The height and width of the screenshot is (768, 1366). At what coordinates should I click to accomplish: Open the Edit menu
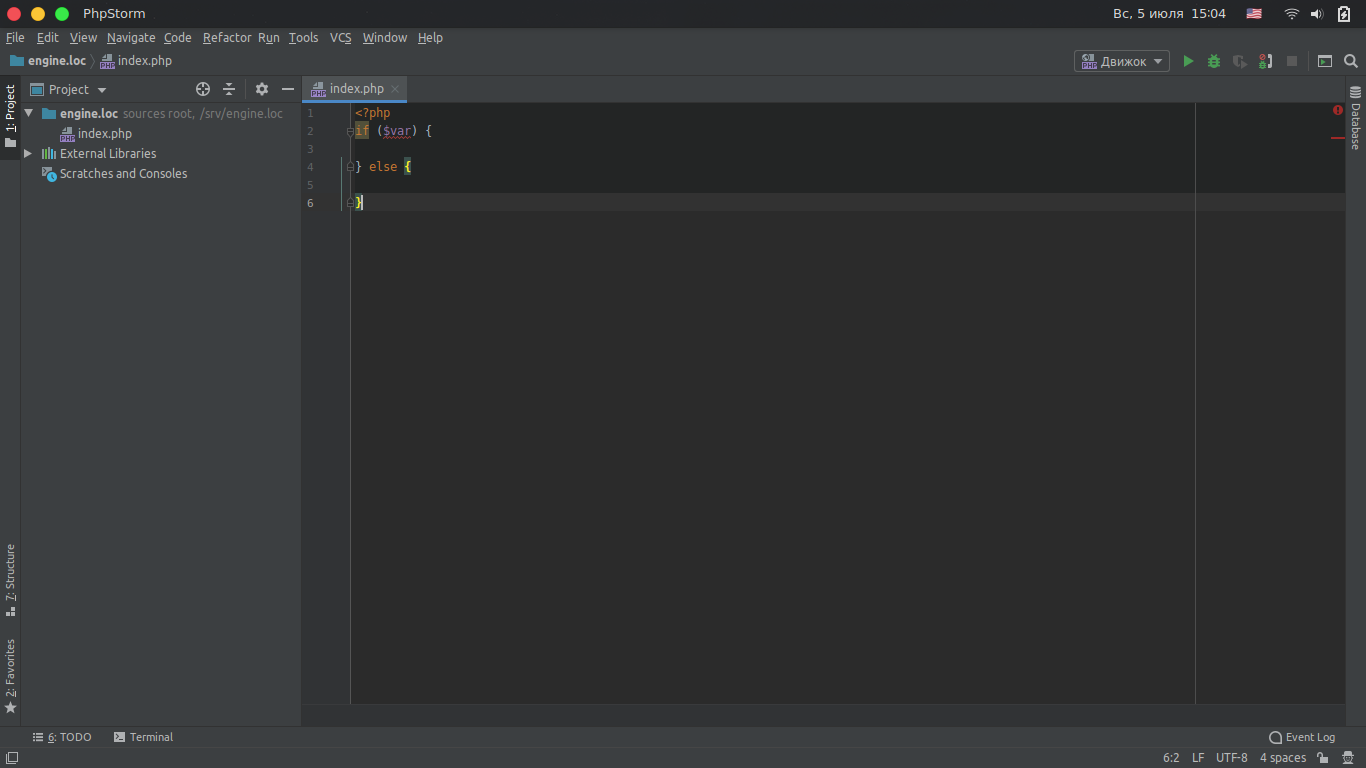click(x=48, y=37)
